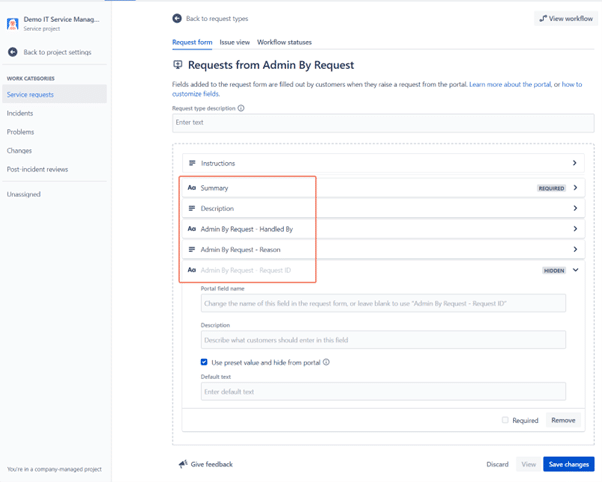Click the Give feedback link

(x=212, y=464)
